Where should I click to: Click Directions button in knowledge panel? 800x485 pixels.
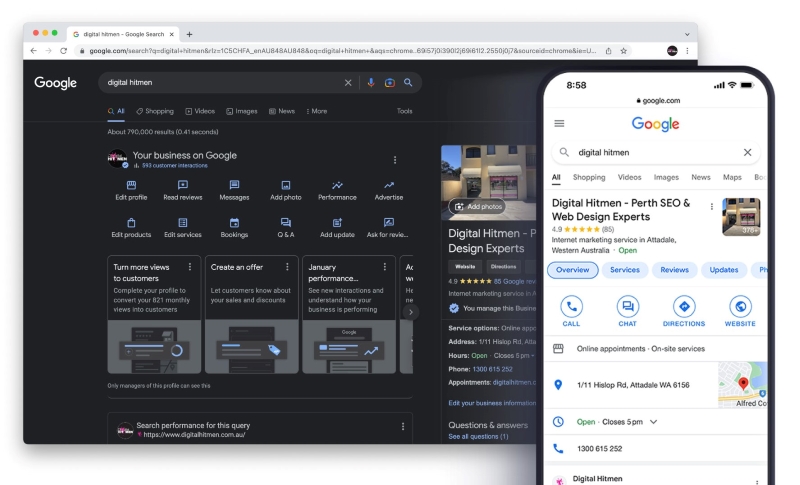pos(503,266)
